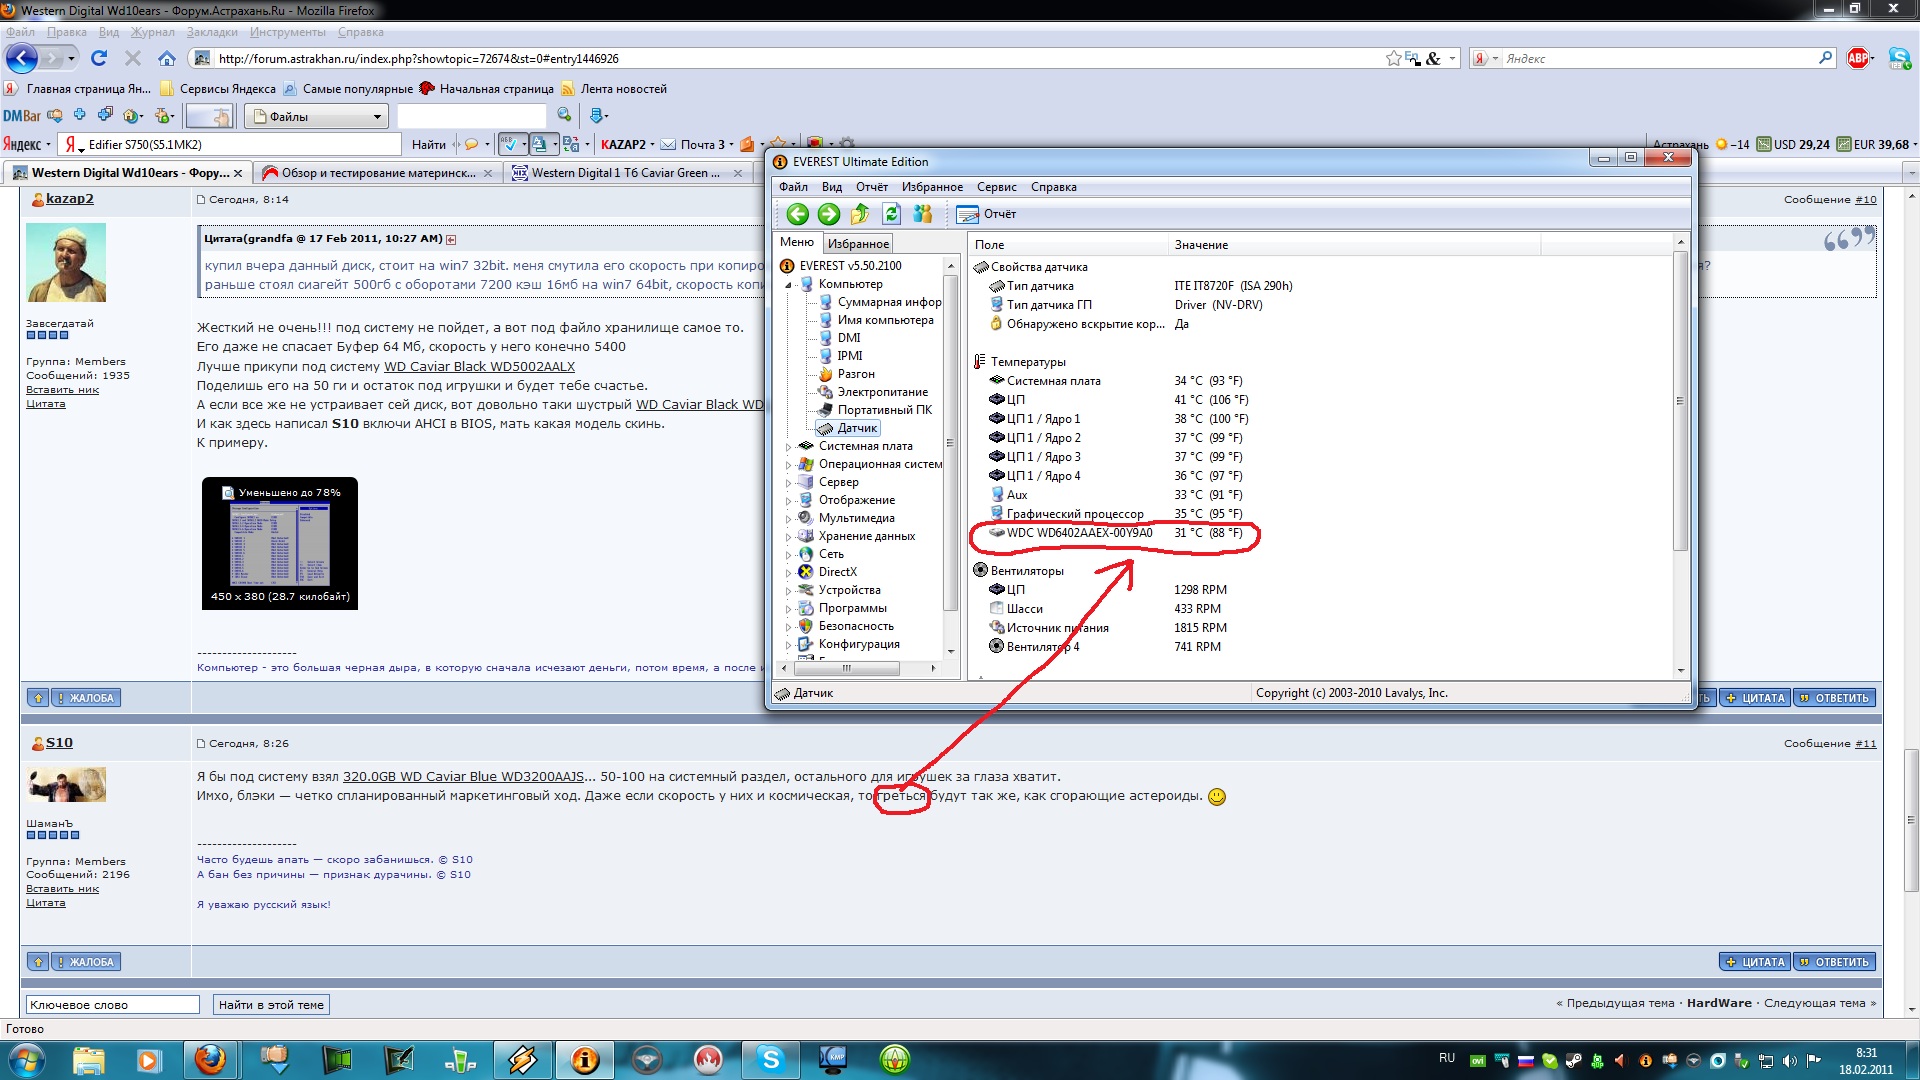Open the Сервис menu in EVEREST
Screen dimensions: 1920x1080
point(996,187)
